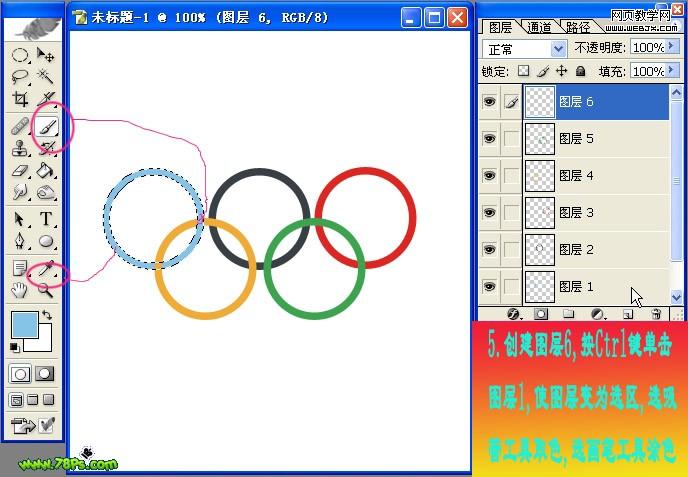
Task: Switch to Standard Screen mode
Action: pyautogui.click(x=17, y=400)
